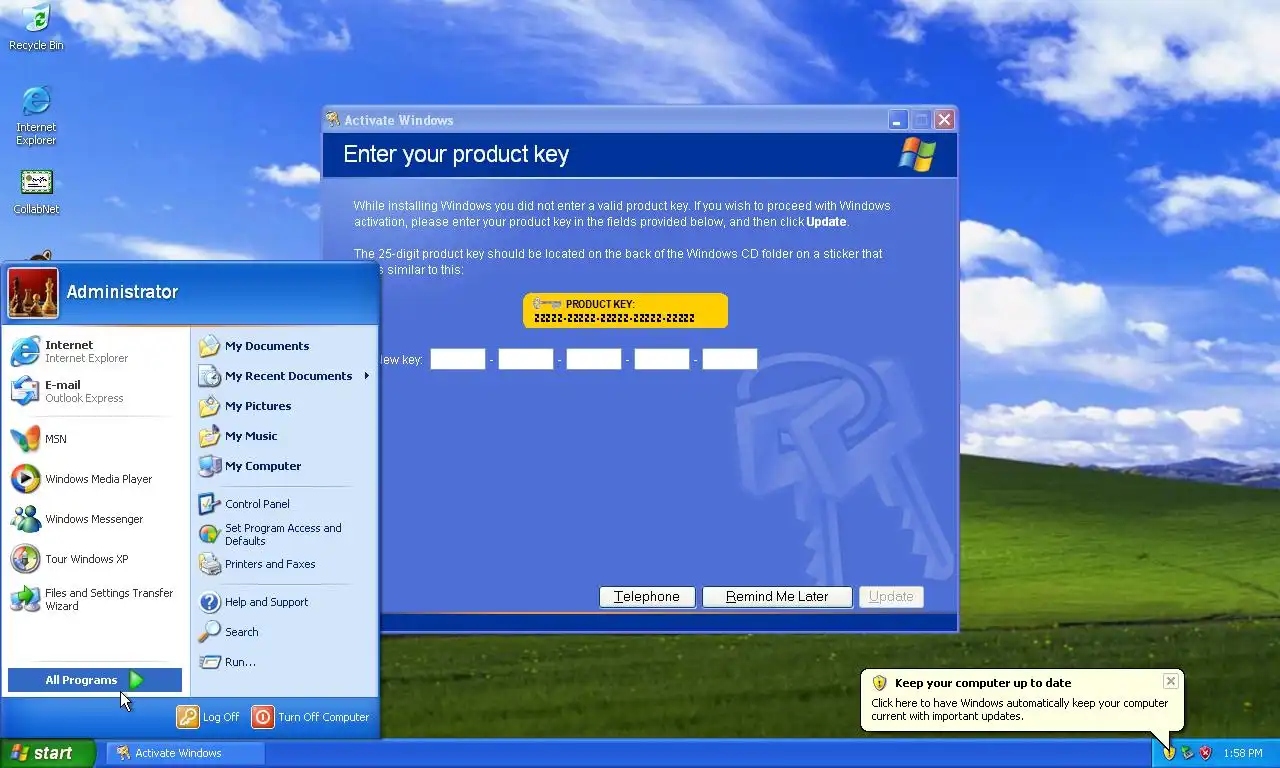Click Activate Windows title bar keys icon
This screenshot has width=1280, height=768.
[333, 120]
